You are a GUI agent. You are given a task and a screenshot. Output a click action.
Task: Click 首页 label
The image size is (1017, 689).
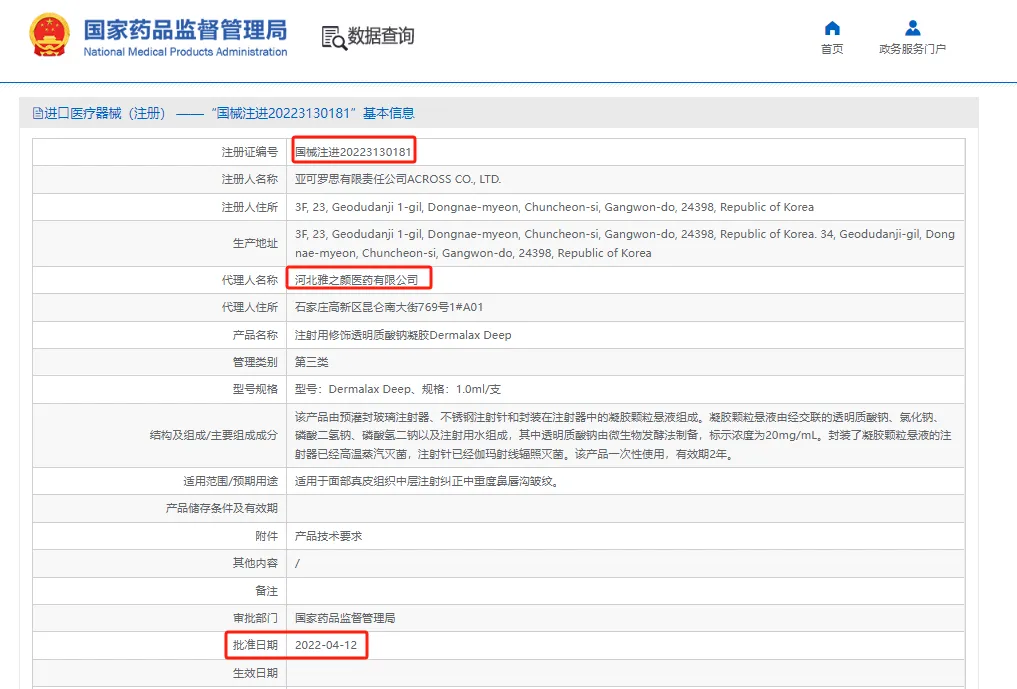coord(832,49)
